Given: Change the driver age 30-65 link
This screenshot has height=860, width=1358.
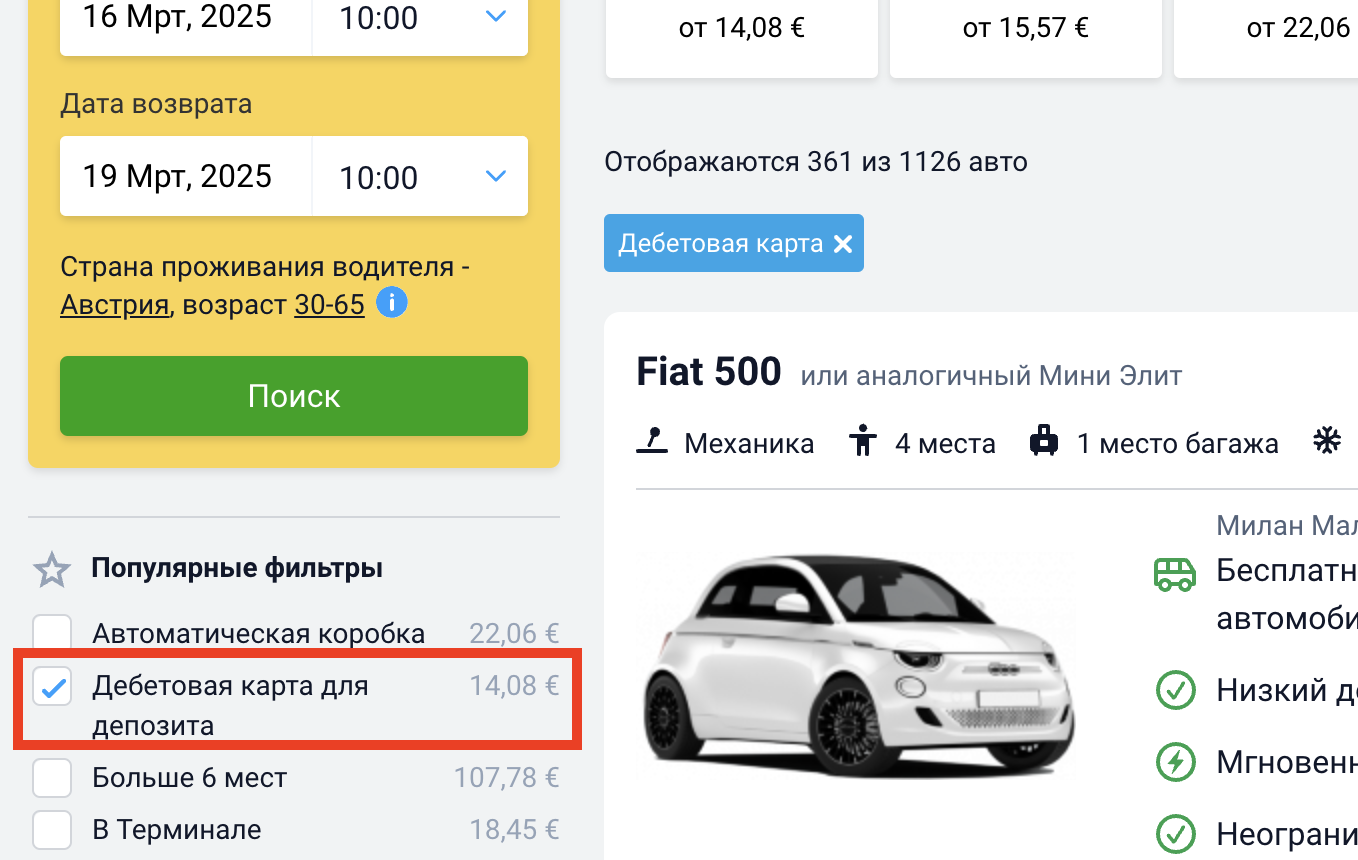Looking at the screenshot, I should pos(329,304).
